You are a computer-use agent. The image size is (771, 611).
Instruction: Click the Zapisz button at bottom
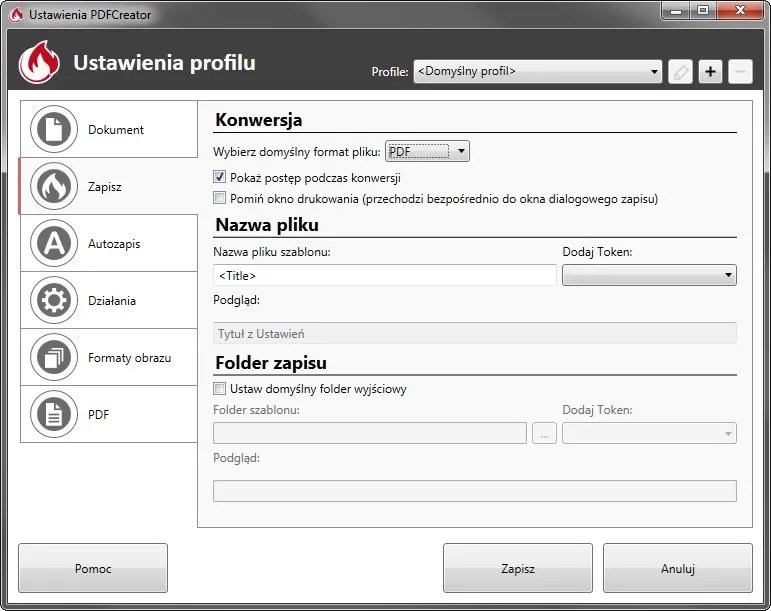coord(518,568)
